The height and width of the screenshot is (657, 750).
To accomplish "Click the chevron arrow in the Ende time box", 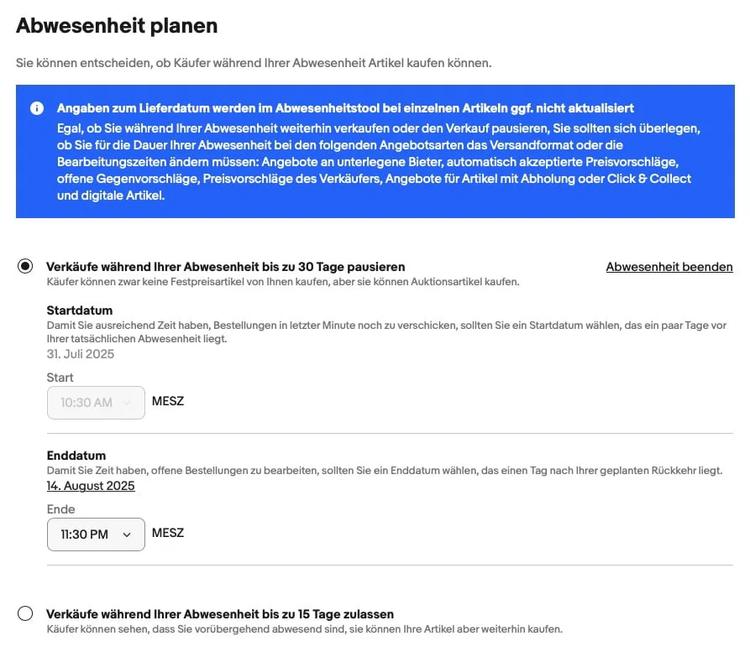I will pos(126,535).
